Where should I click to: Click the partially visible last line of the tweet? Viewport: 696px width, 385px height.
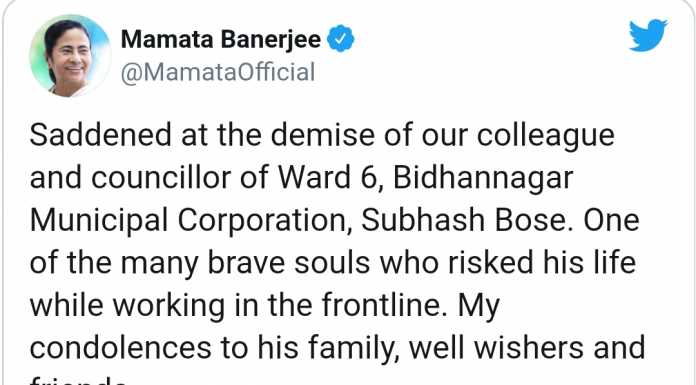click(78, 381)
